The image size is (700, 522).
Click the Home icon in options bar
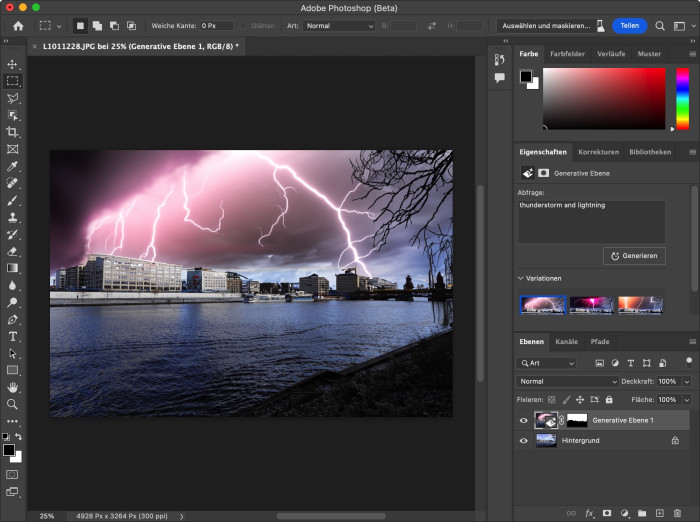point(18,26)
